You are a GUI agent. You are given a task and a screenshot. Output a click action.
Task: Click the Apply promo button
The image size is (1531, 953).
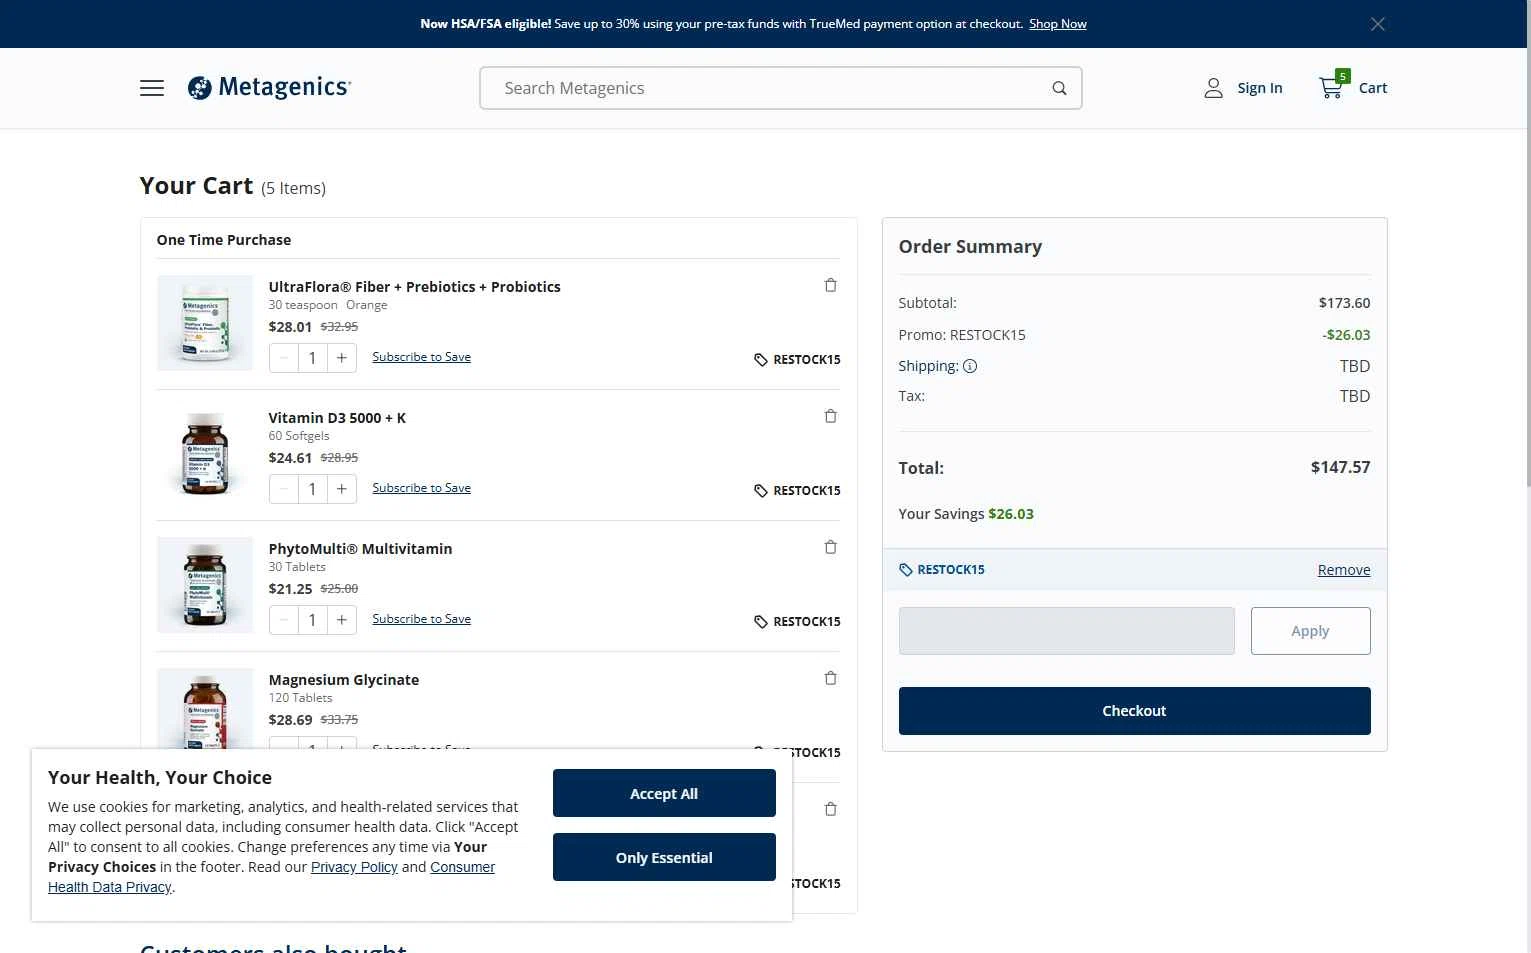(1310, 631)
